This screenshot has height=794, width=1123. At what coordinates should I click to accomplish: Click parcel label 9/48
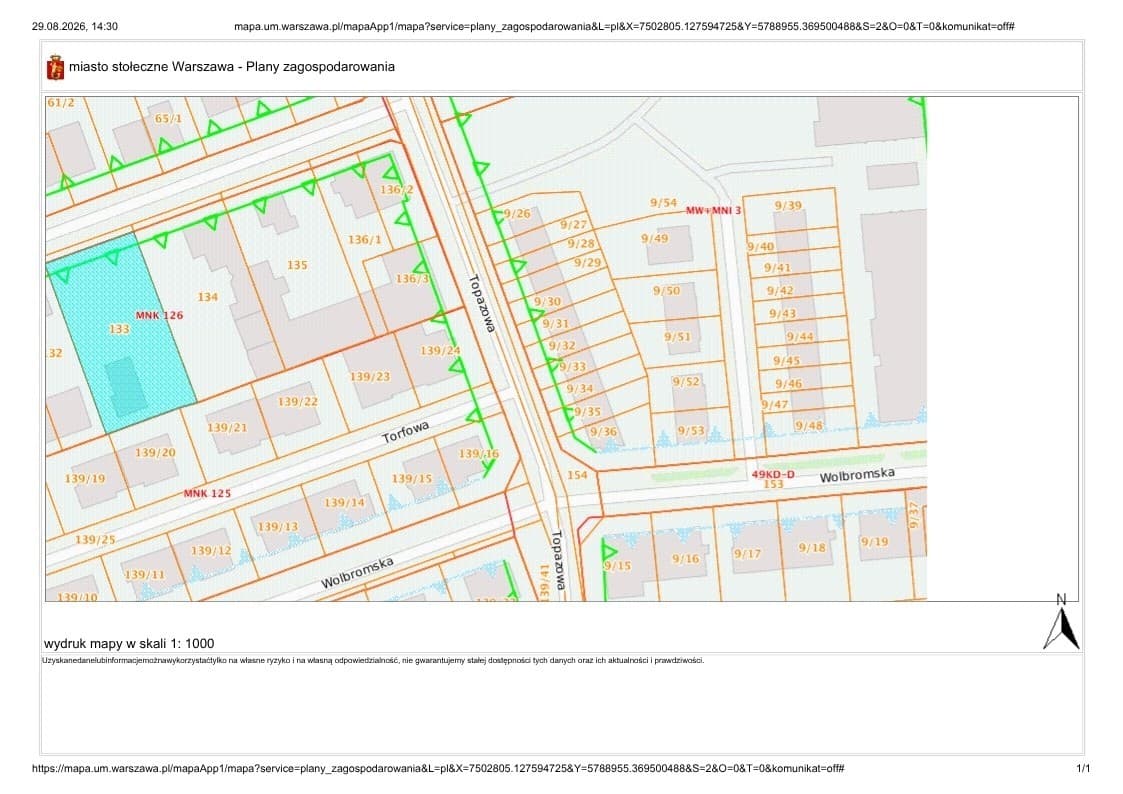pyautogui.click(x=809, y=426)
